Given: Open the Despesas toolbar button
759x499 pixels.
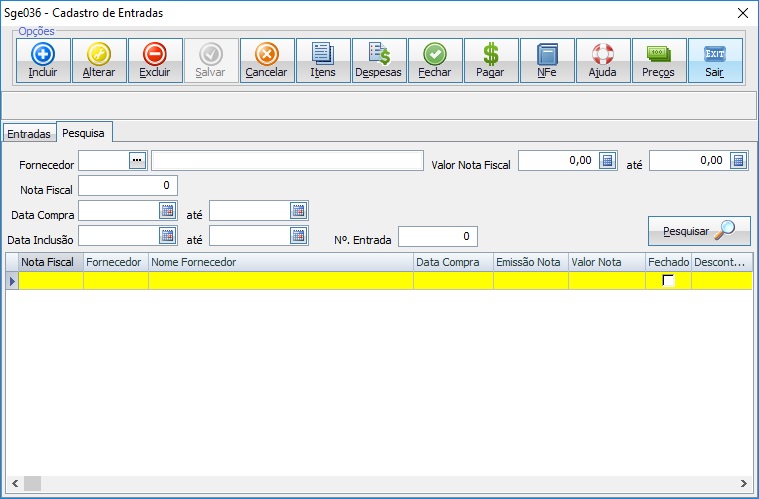Looking at the screenshot, I should point(379,60).
